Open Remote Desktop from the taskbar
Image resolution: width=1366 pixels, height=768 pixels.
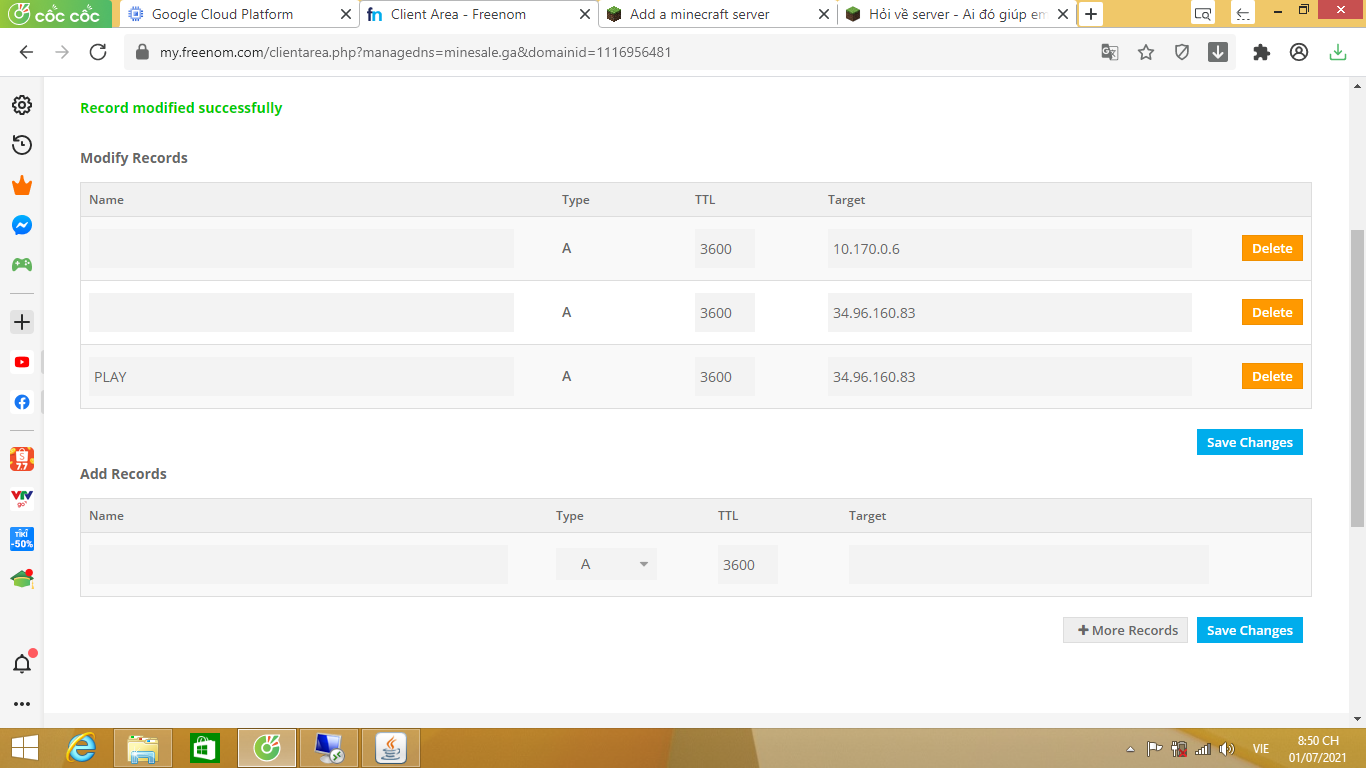click(329, 748)
